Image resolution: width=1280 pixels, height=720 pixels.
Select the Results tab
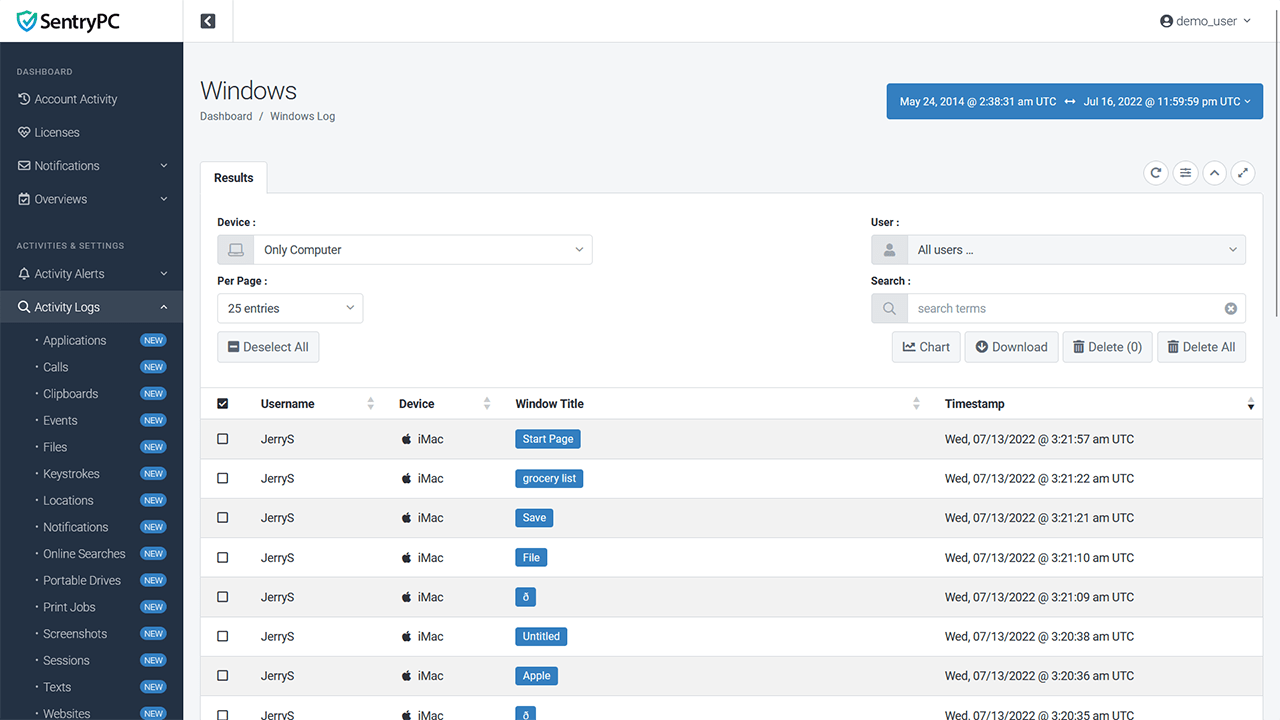point(234,178)
